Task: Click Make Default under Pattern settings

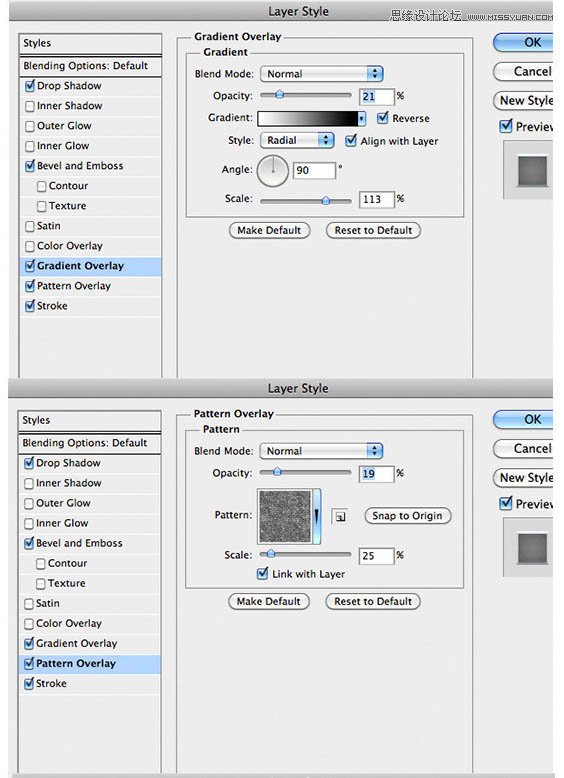Action: pyautogui.click(x=269, y=601)
